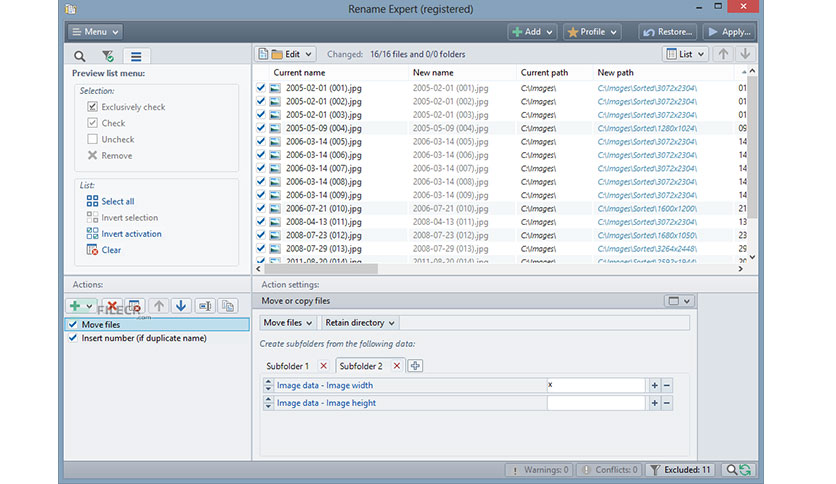This screenshot has height=484, width=836.
Task: Toggle the Check checkbox under Selection
Action: (92, 123)
